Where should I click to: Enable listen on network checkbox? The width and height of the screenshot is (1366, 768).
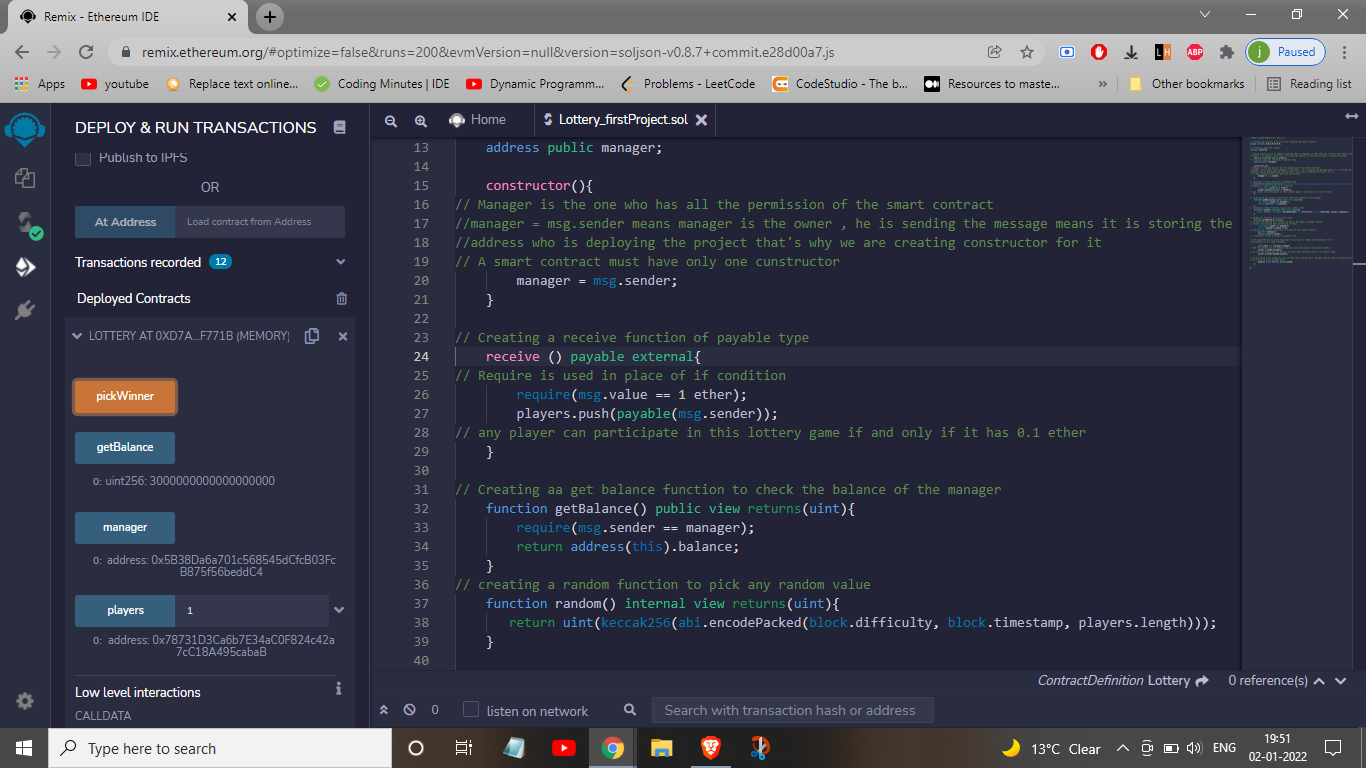point(471,710)
